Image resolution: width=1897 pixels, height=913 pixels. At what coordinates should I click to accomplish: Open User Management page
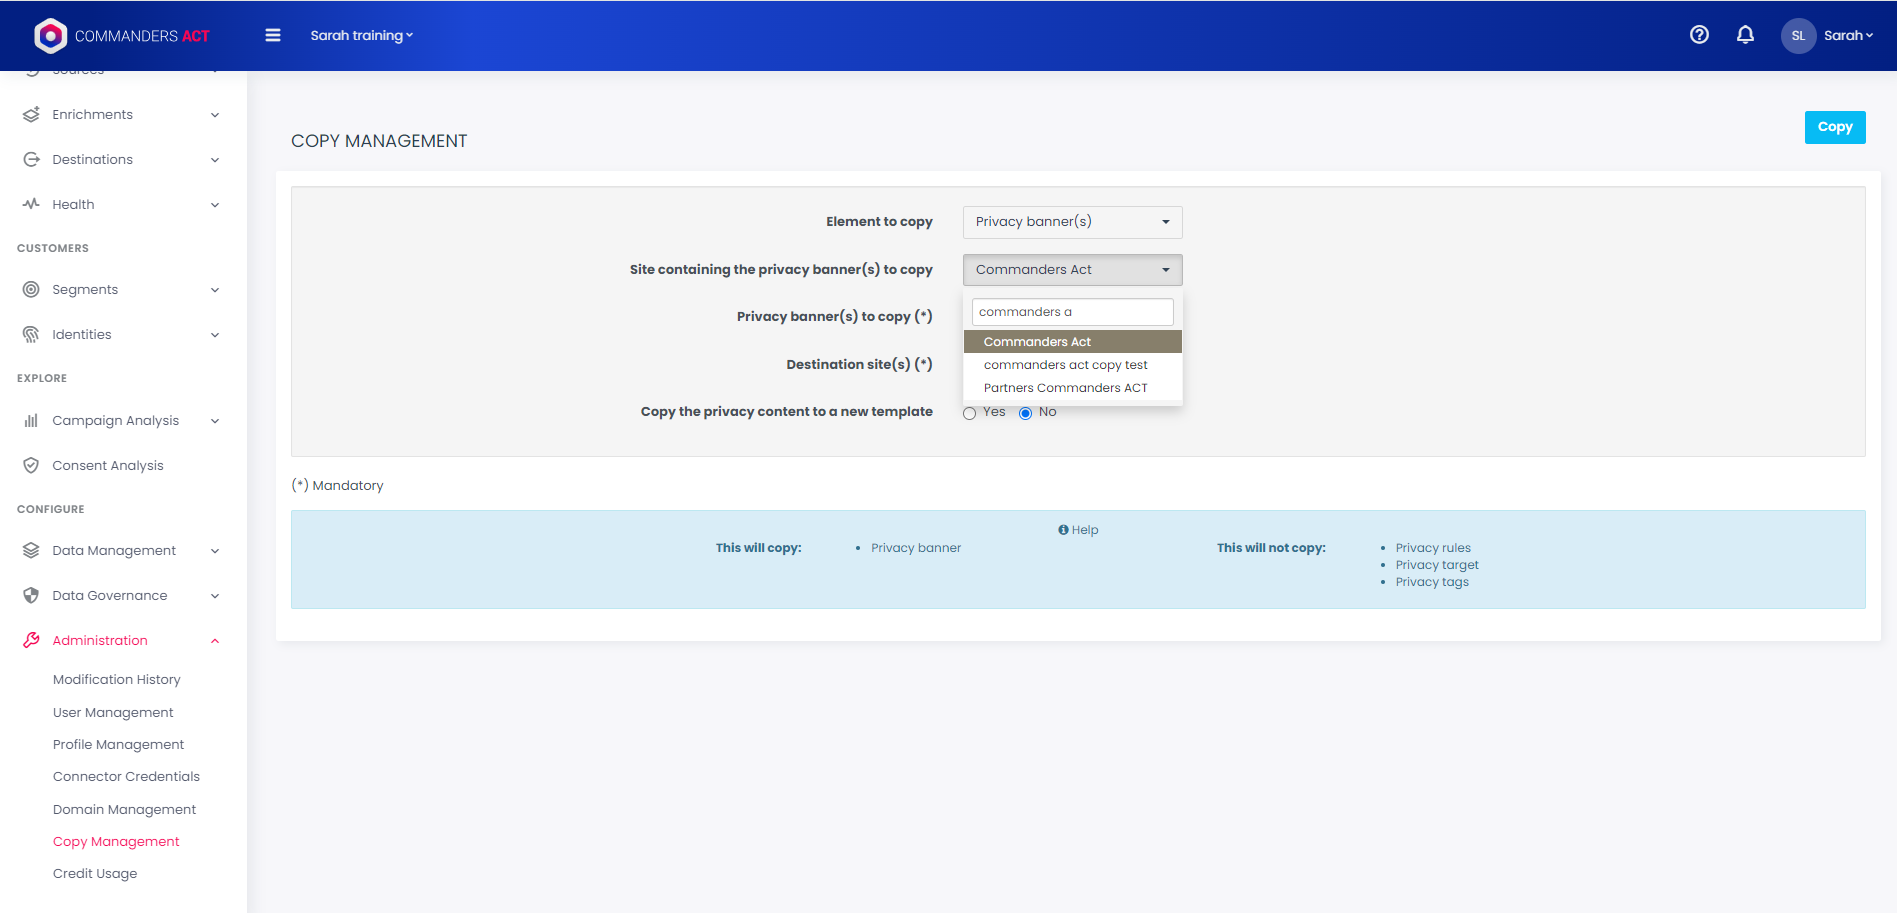(113, 713)
